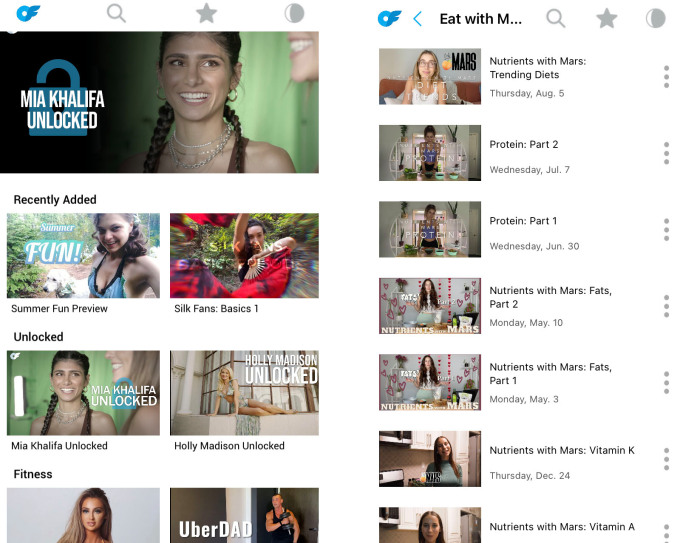Open three-dot menu for Protein: Part 2
680x543 pixels.
666,153
